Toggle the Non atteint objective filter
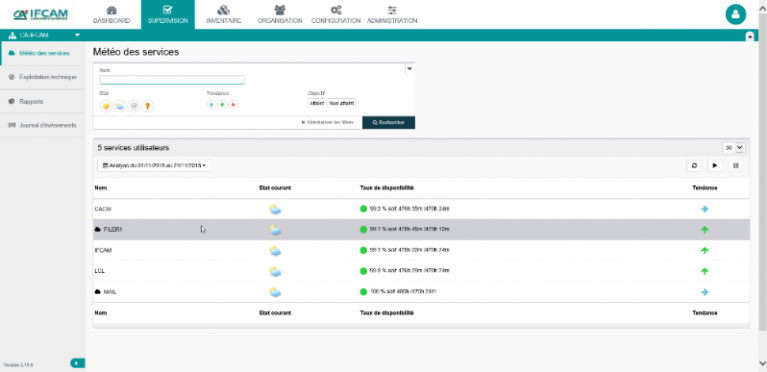This screenshot has height=372, width=767. [x=341, y=103]
